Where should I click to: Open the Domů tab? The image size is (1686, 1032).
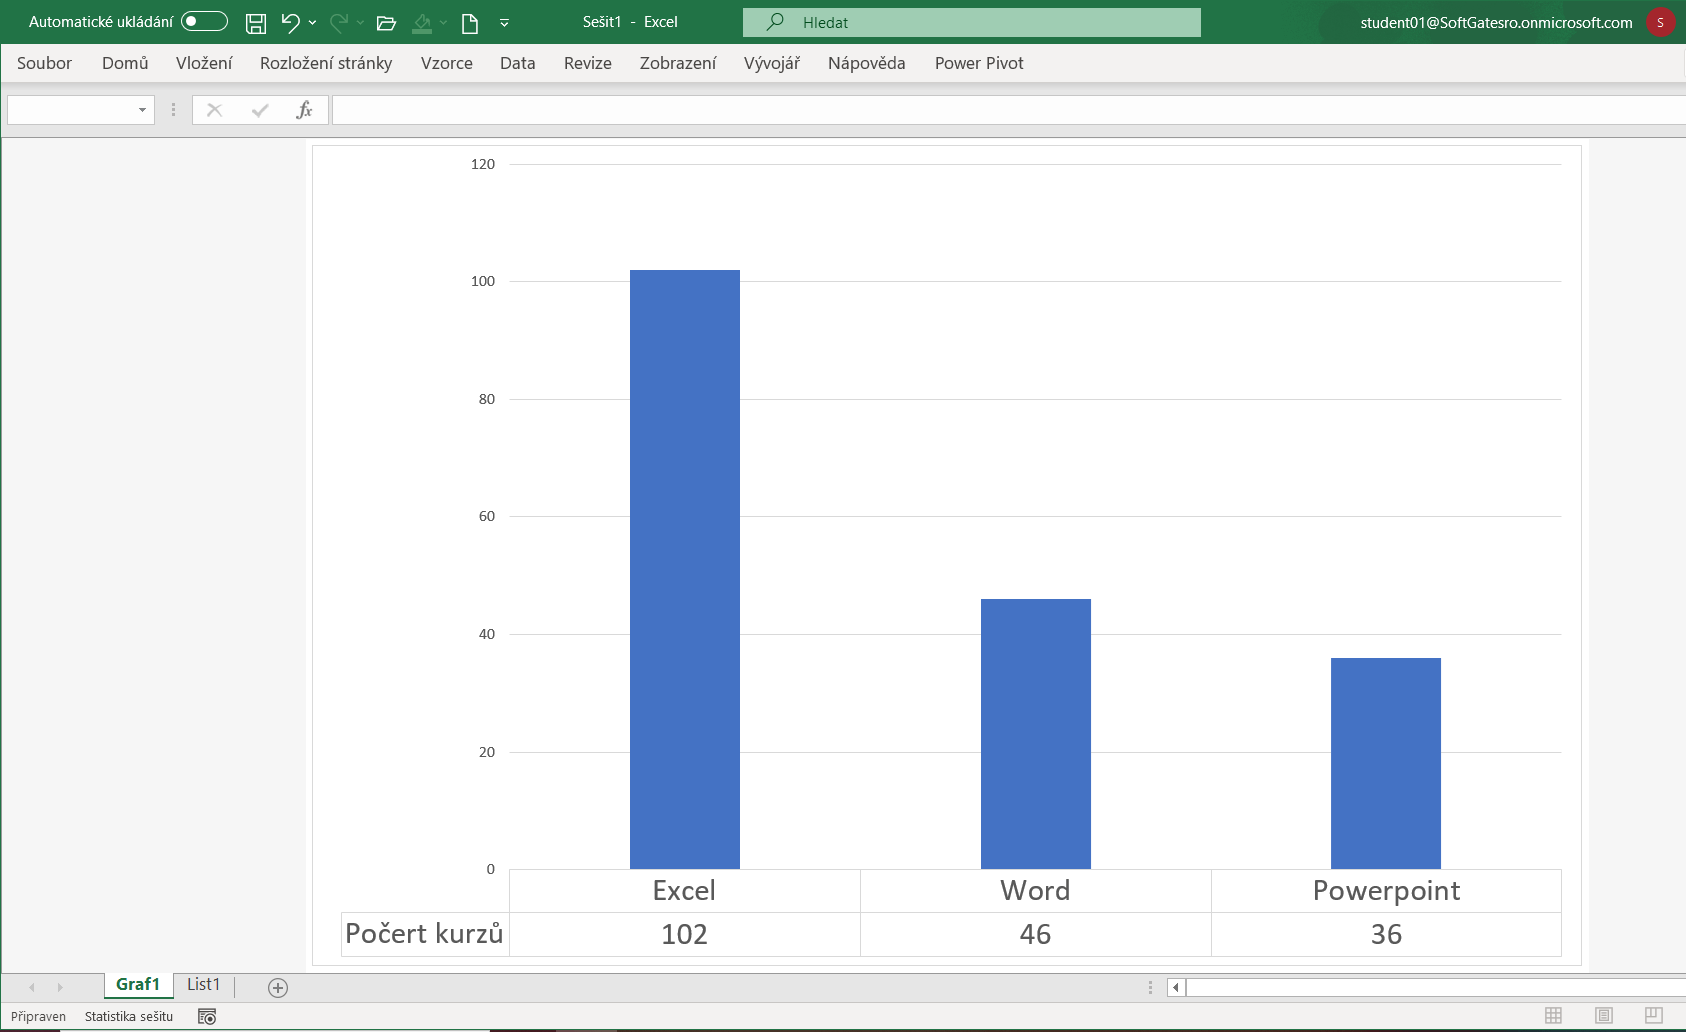125,63
